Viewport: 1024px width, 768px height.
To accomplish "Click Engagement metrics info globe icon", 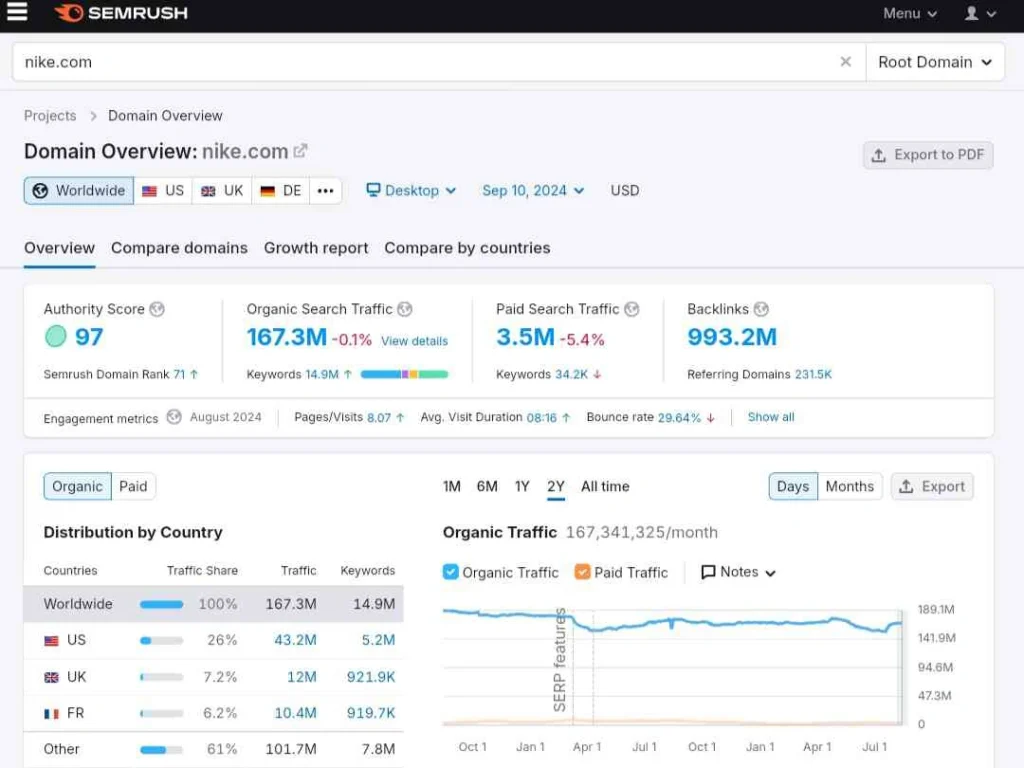I will pyautogui.click(x=174, y=417).
